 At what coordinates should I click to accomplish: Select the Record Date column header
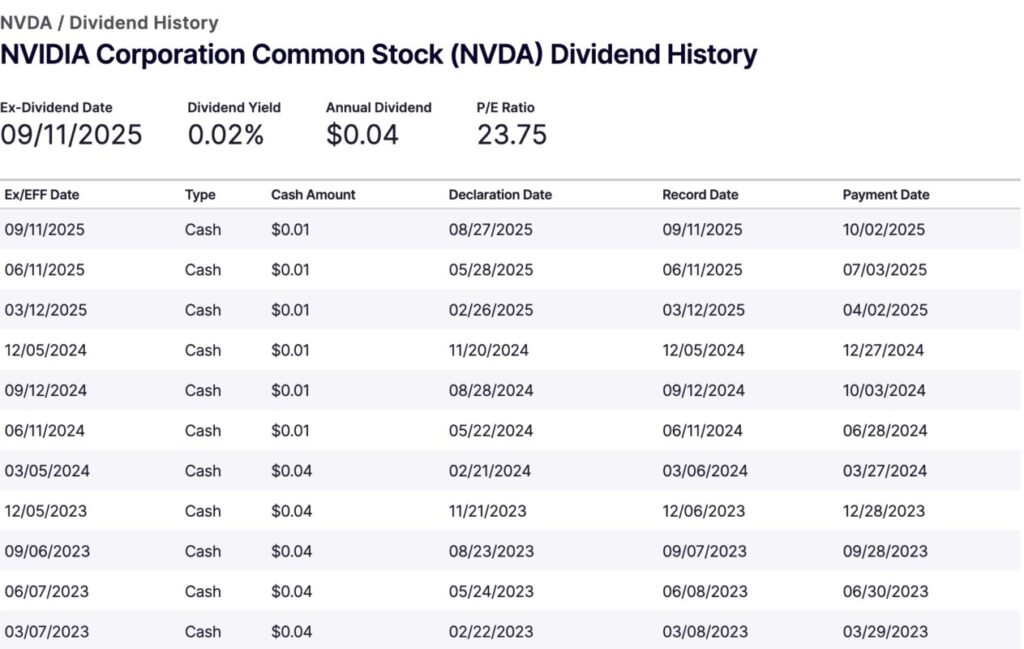[700, 195]
